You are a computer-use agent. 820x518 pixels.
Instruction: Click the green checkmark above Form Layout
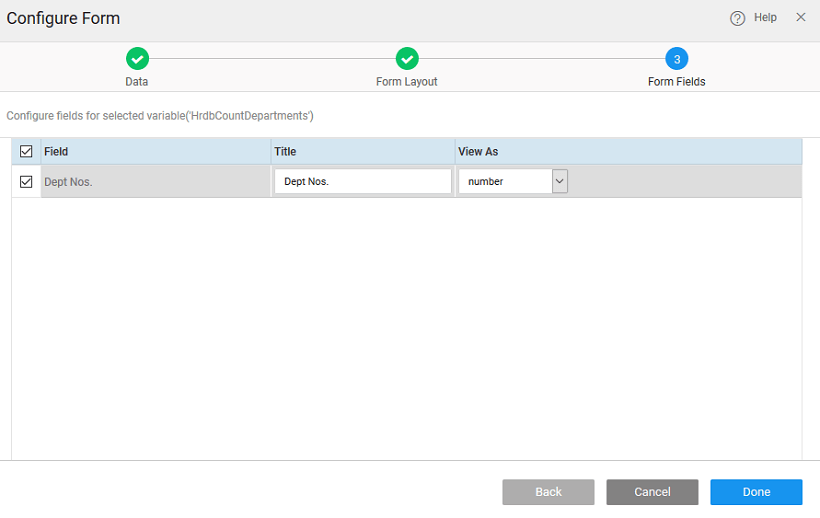[407, 59]
